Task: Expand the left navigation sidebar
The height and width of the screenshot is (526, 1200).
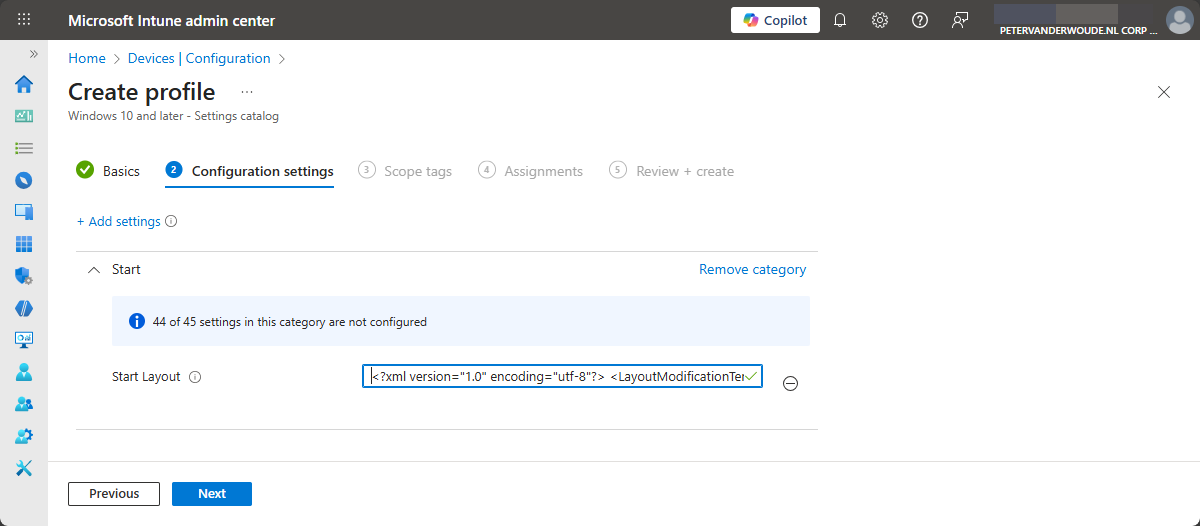Action: click(33, 54)
